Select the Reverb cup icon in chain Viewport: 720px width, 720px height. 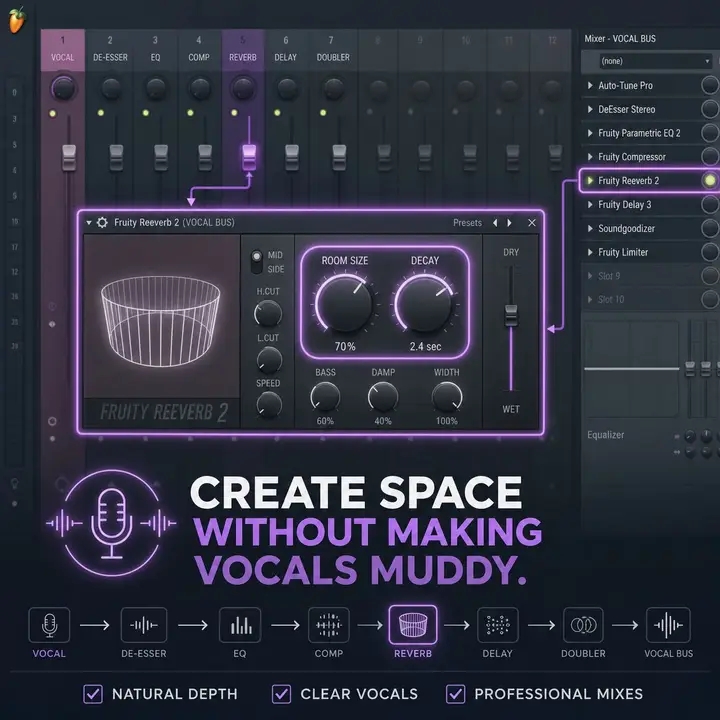pyautogui.click(x=413, y=624)
